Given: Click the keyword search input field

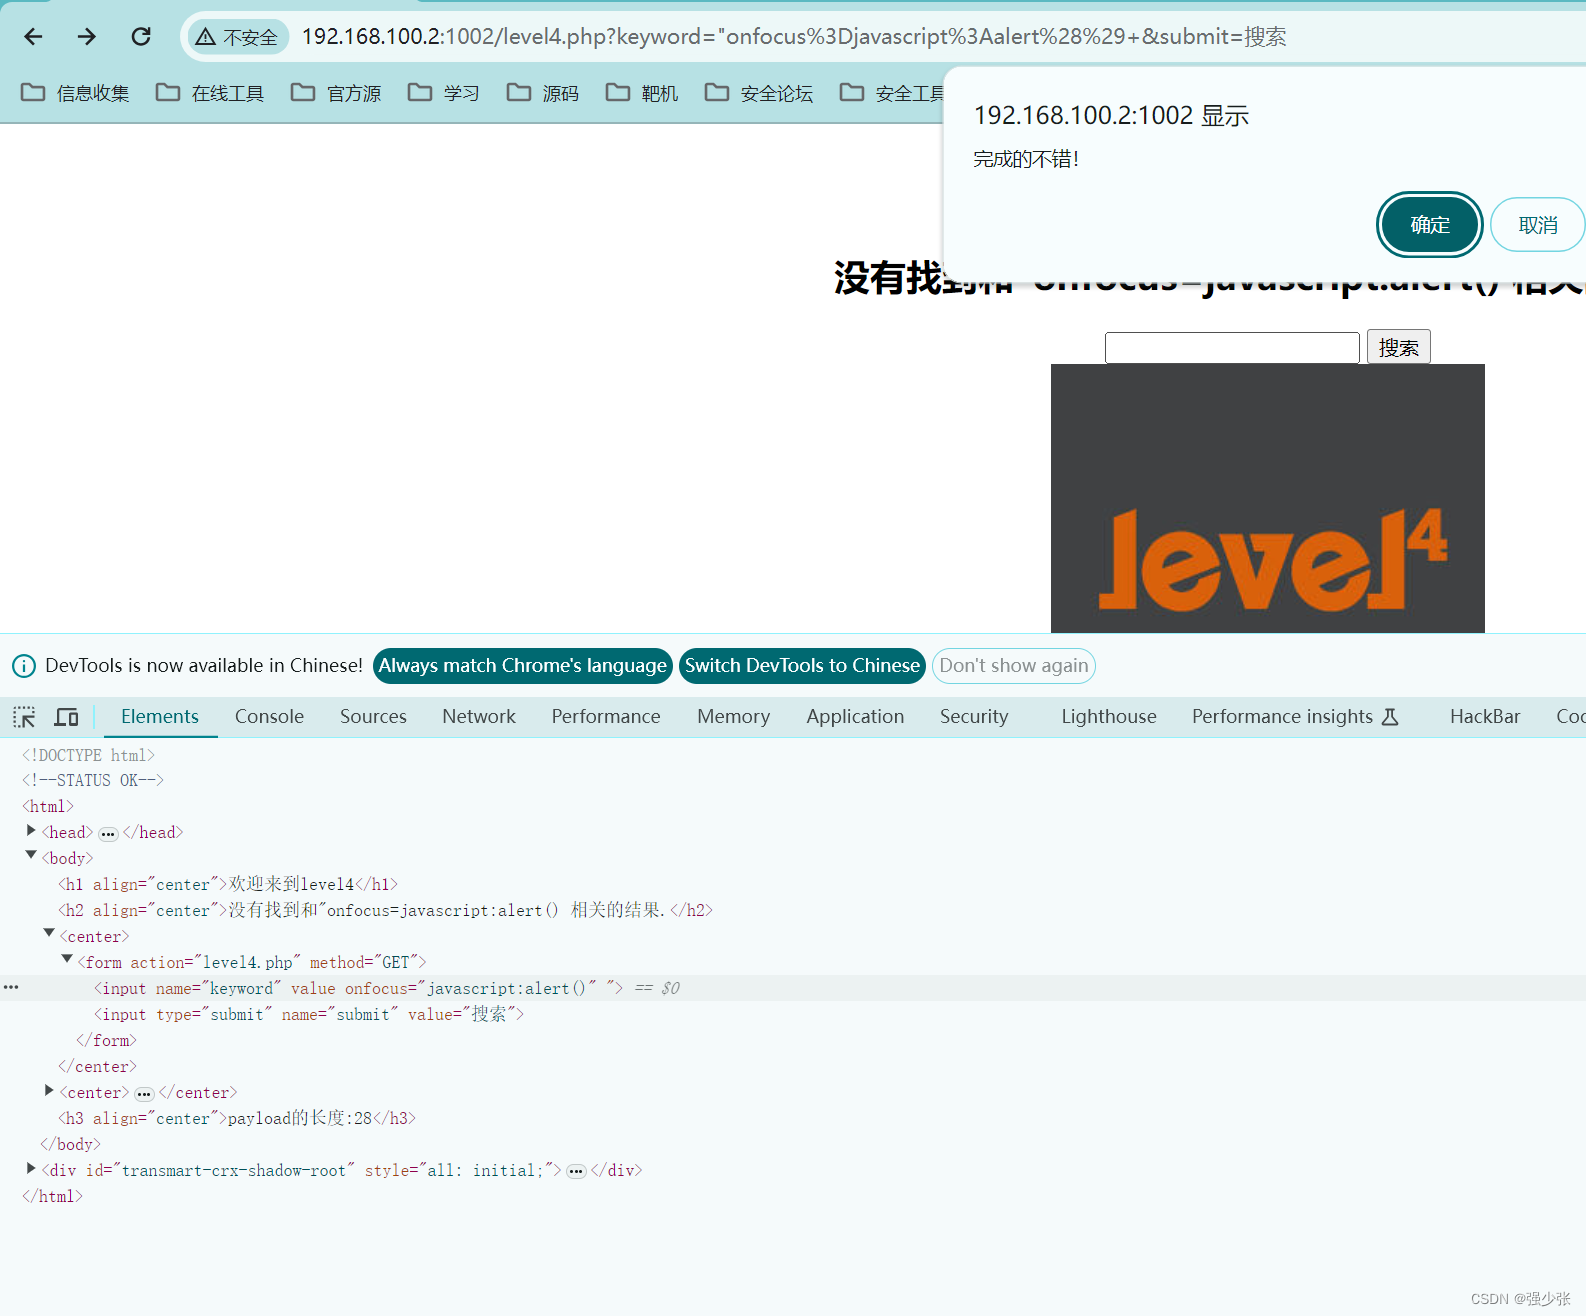Looking at the screenshot, I should pyautogui.click(x=1232, y=347).
